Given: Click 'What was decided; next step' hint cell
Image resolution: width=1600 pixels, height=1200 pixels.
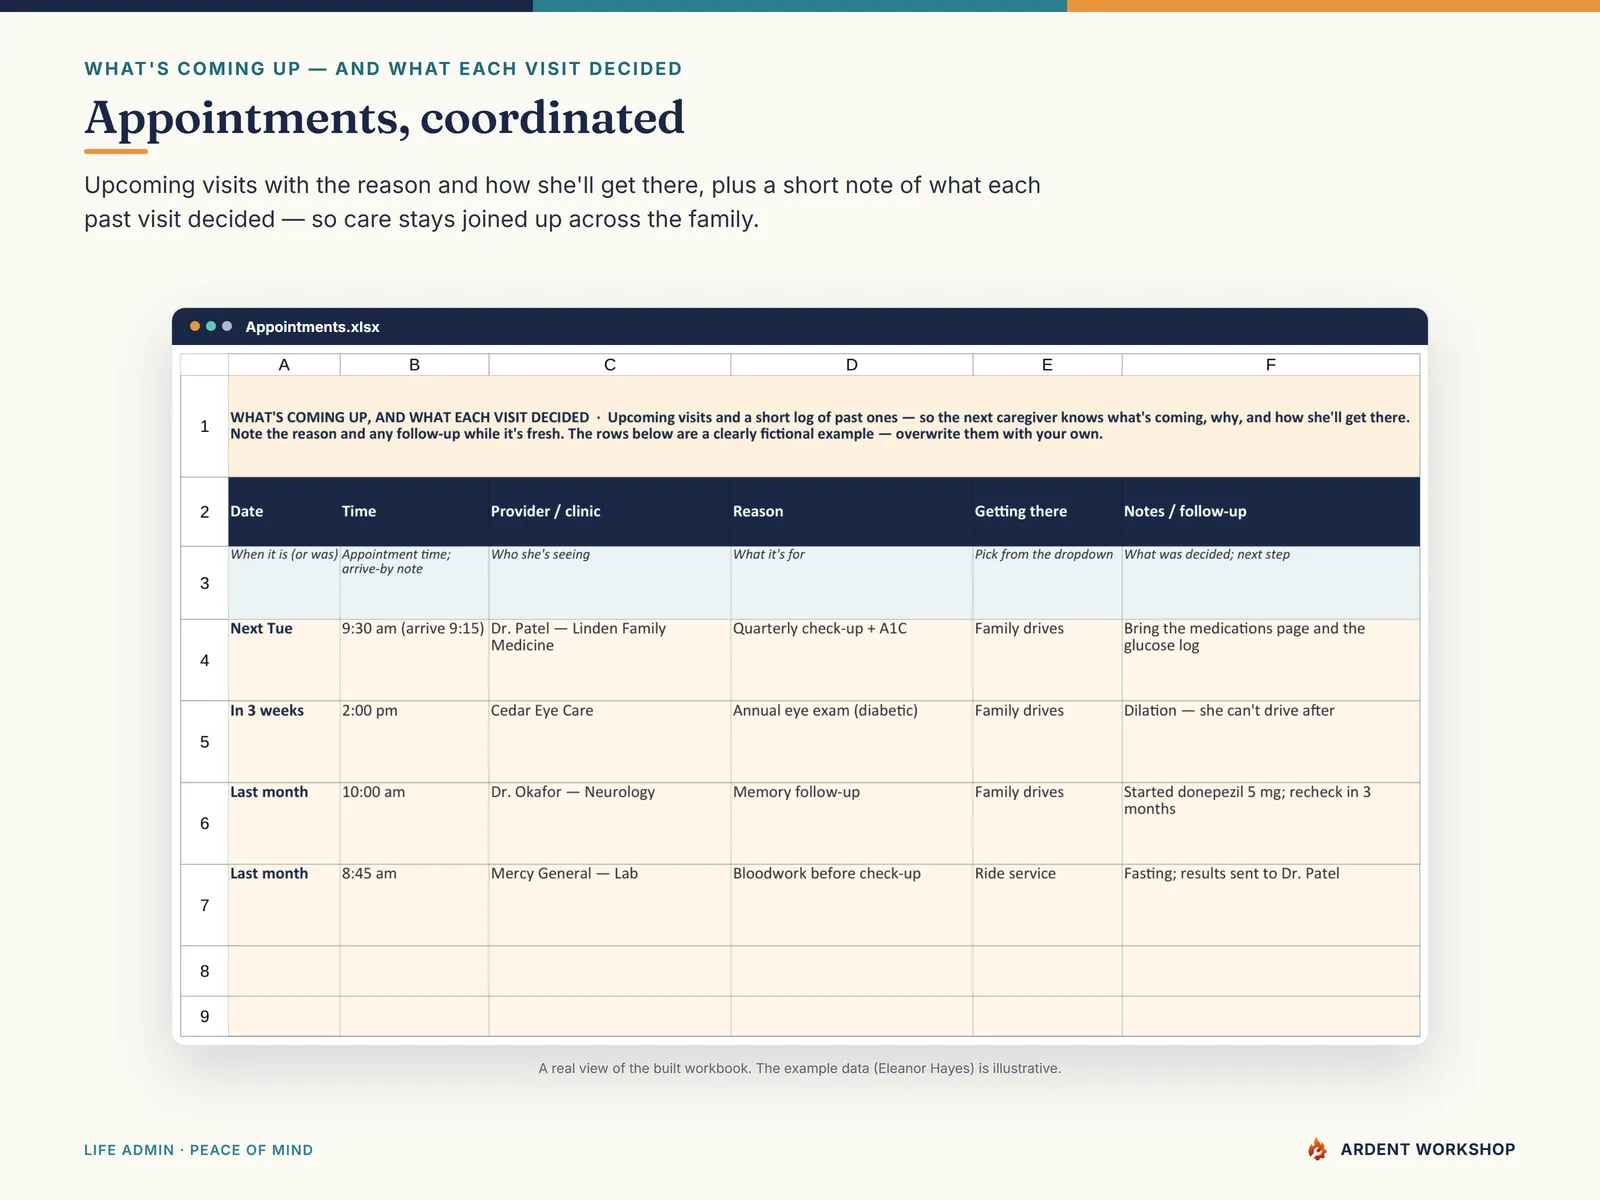Looking at the screenshot, I should tap(1271, 583).
